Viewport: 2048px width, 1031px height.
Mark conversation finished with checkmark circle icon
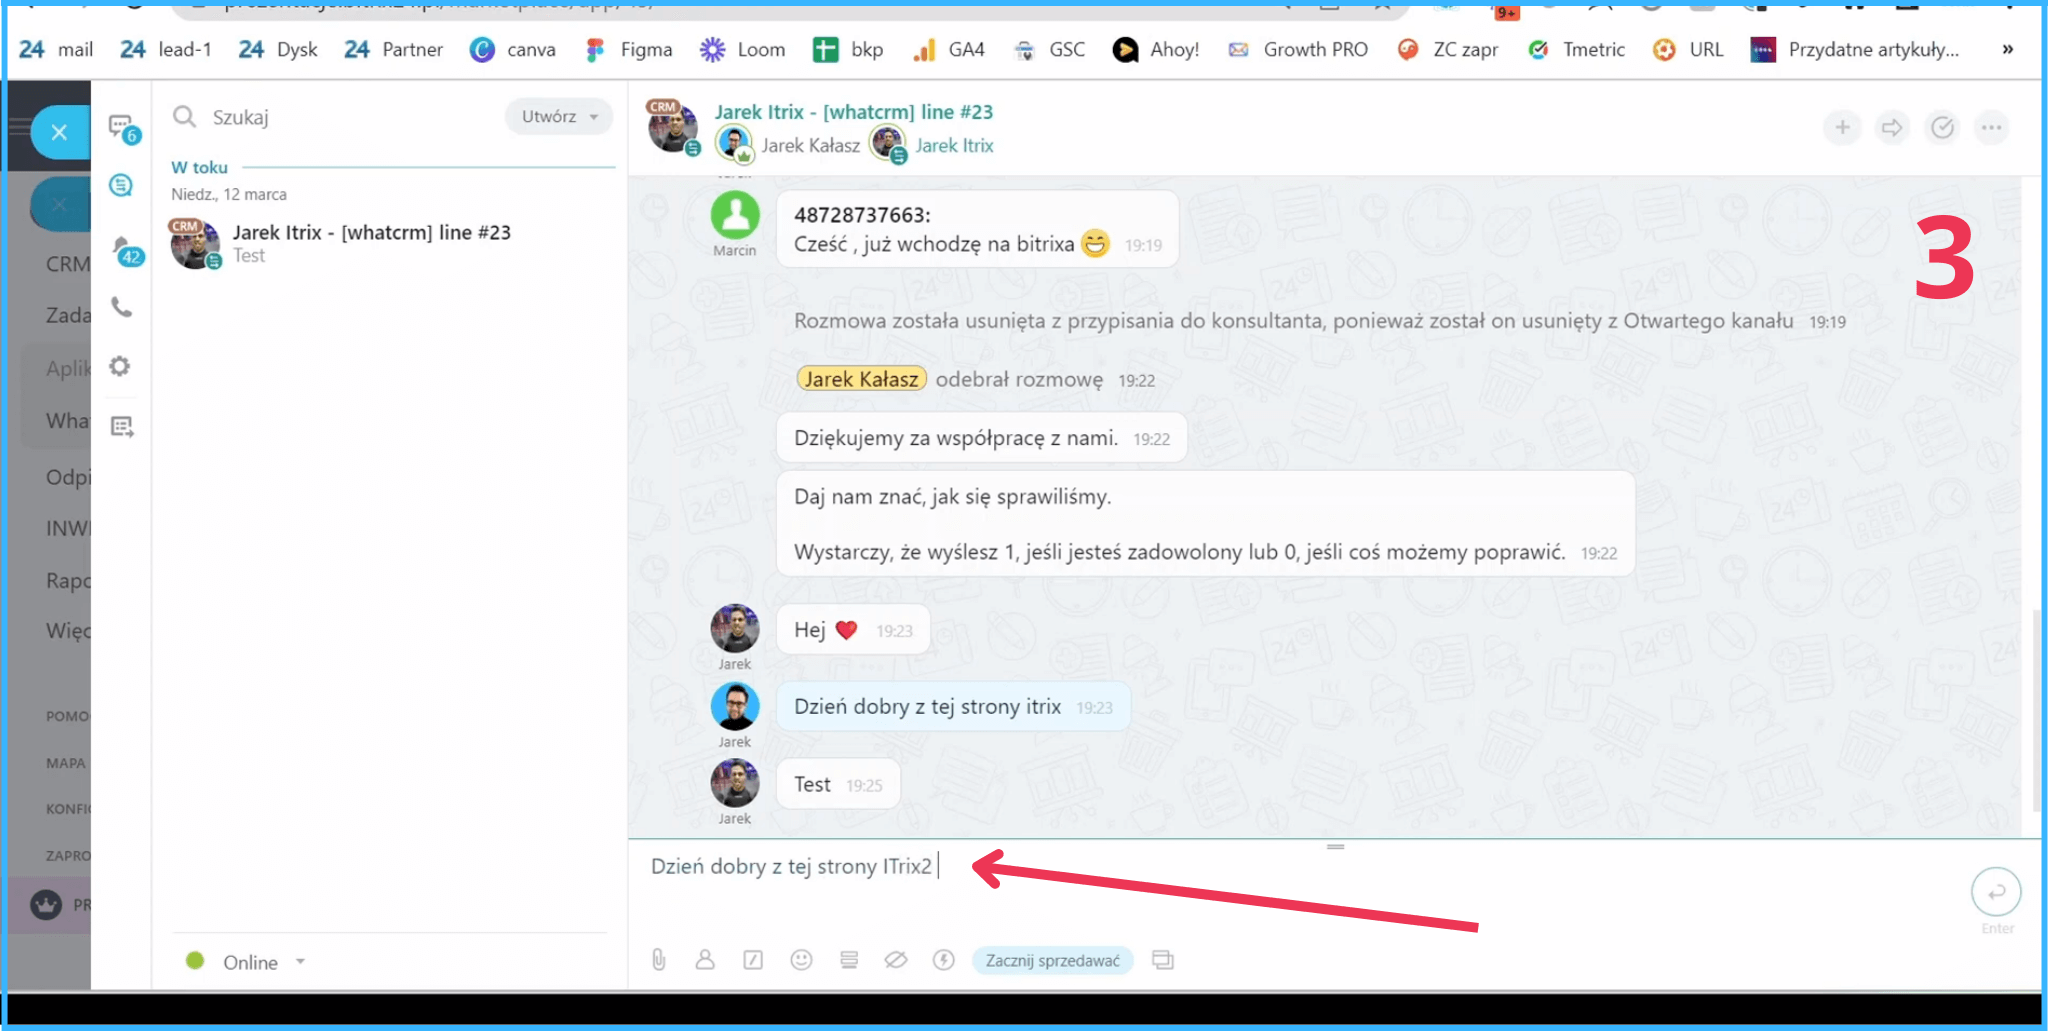(x=1942, y=128)
